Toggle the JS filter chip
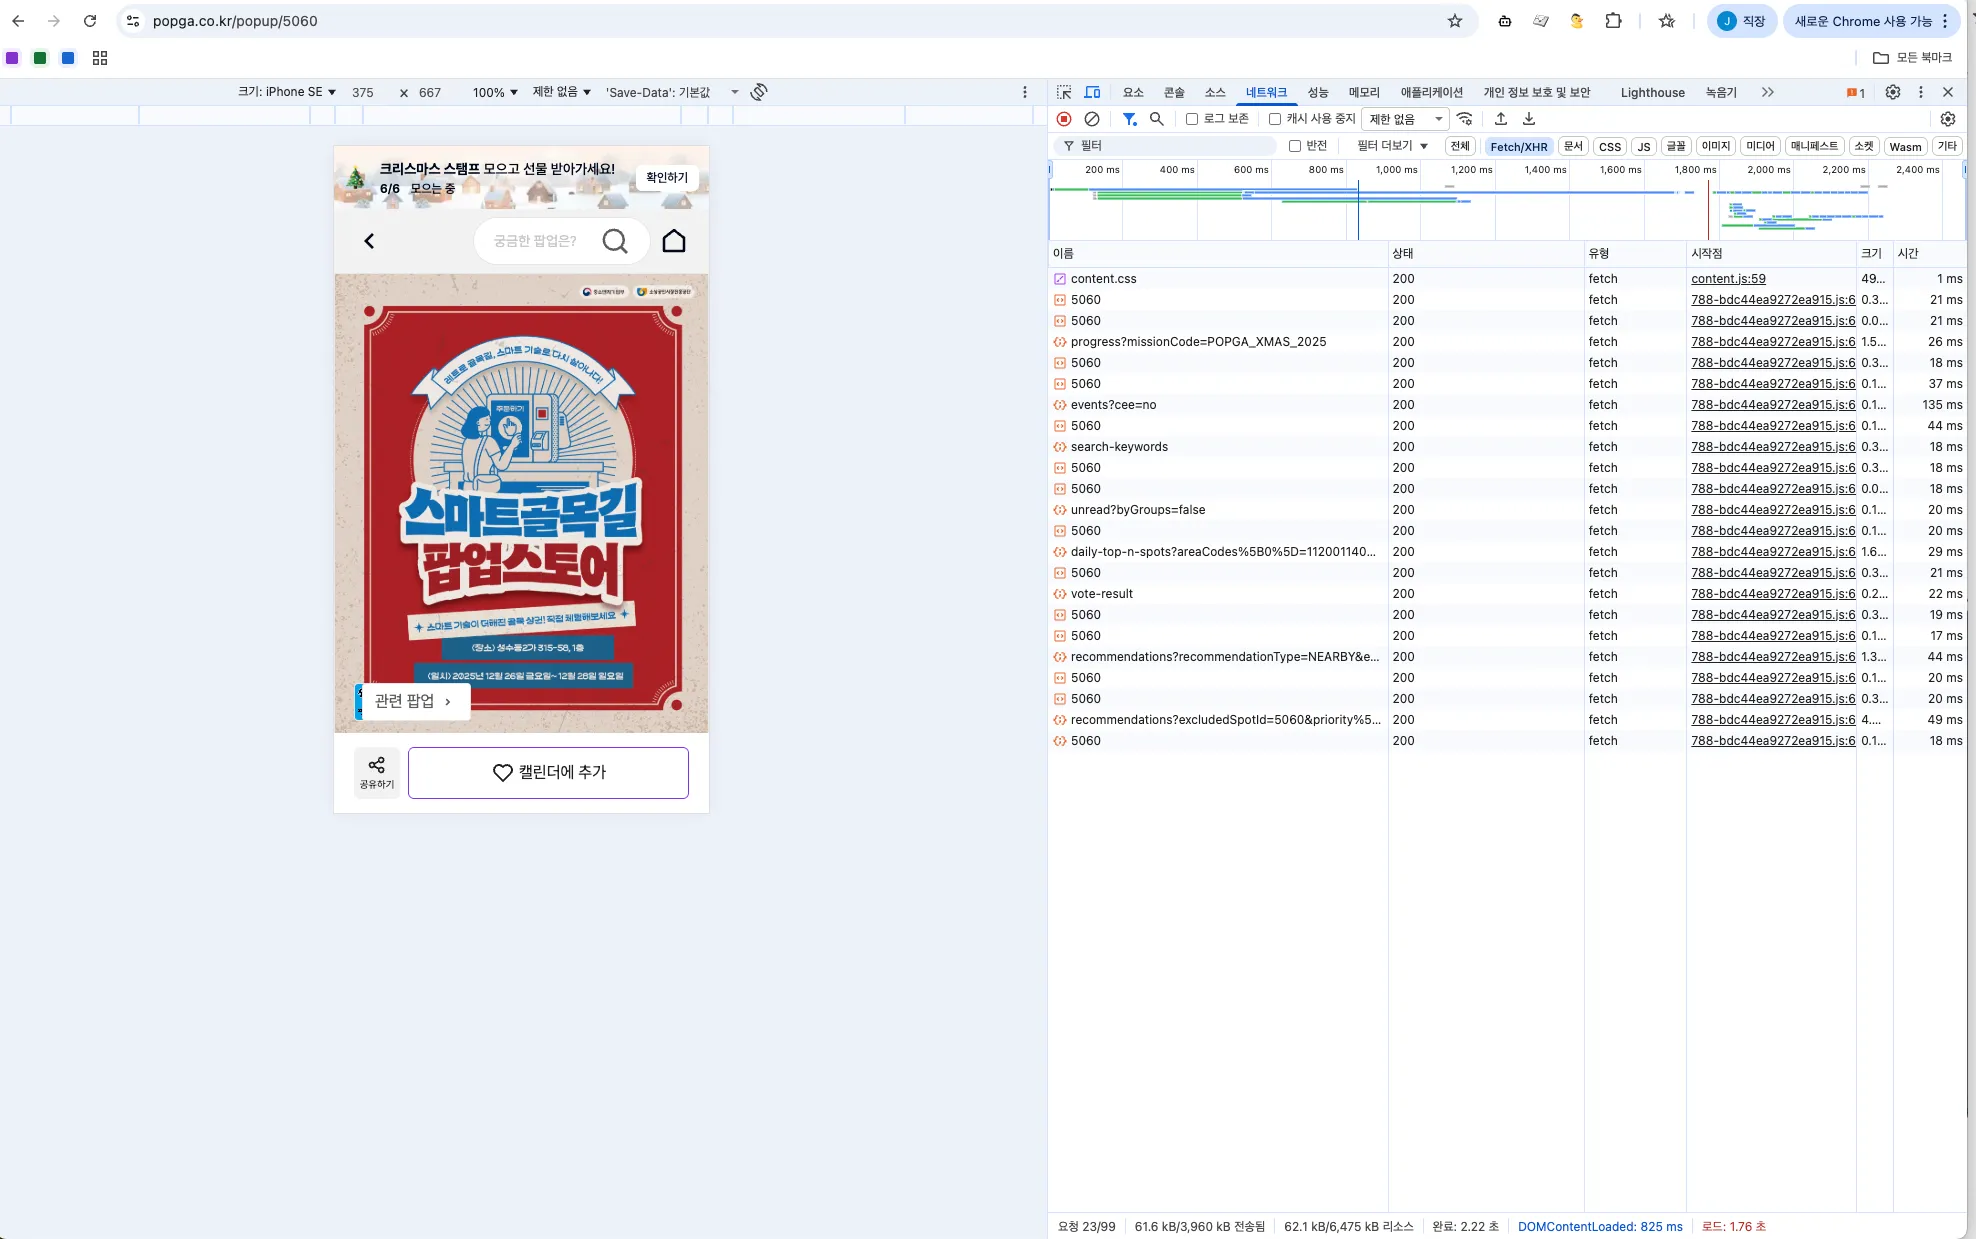The height and width of the screenshot is (1239, 1976). click(1643, 146)
